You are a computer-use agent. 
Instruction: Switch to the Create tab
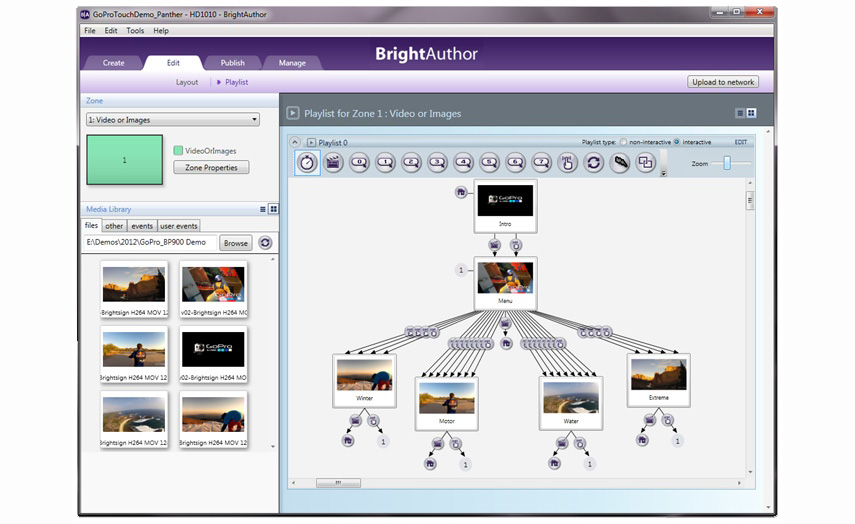[113, 63]
